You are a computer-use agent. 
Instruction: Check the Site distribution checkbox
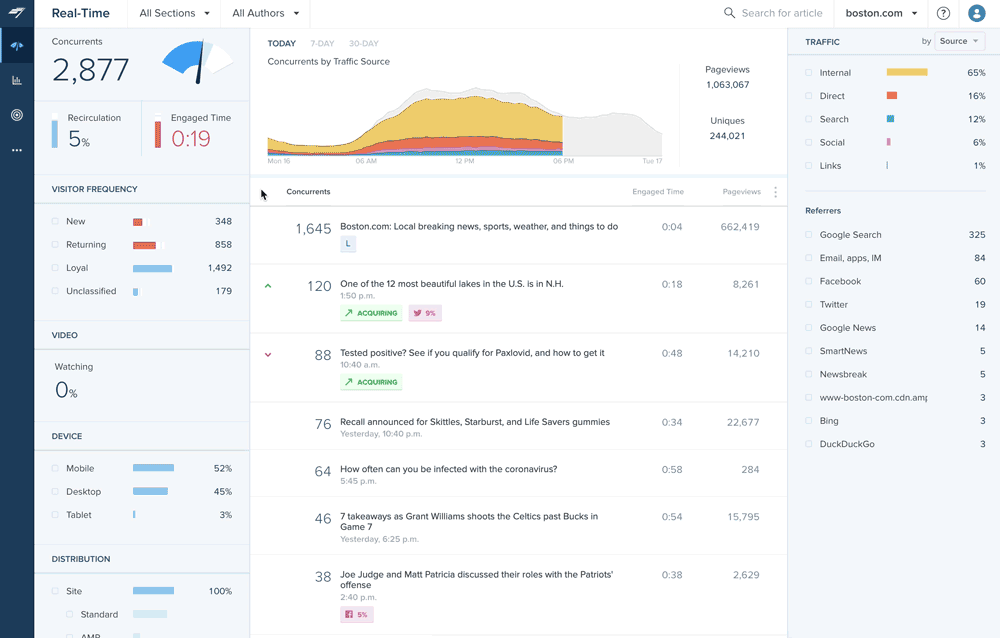tap(55, 591)
